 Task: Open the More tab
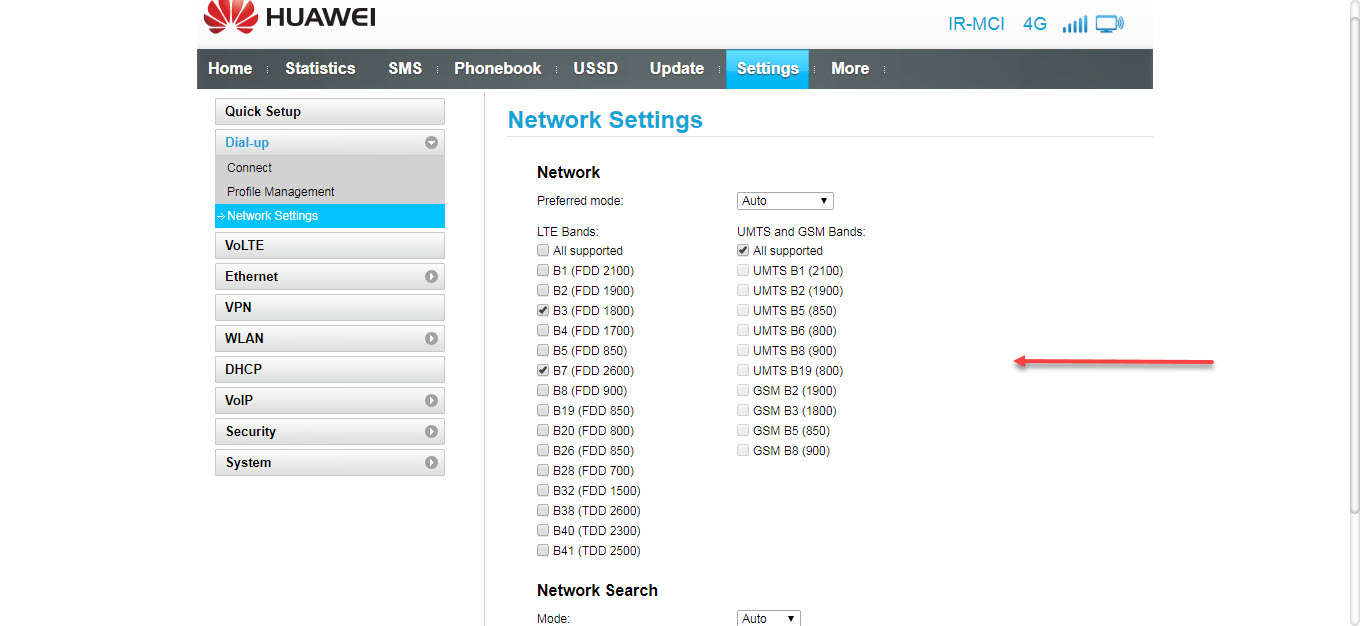[850, 69]
